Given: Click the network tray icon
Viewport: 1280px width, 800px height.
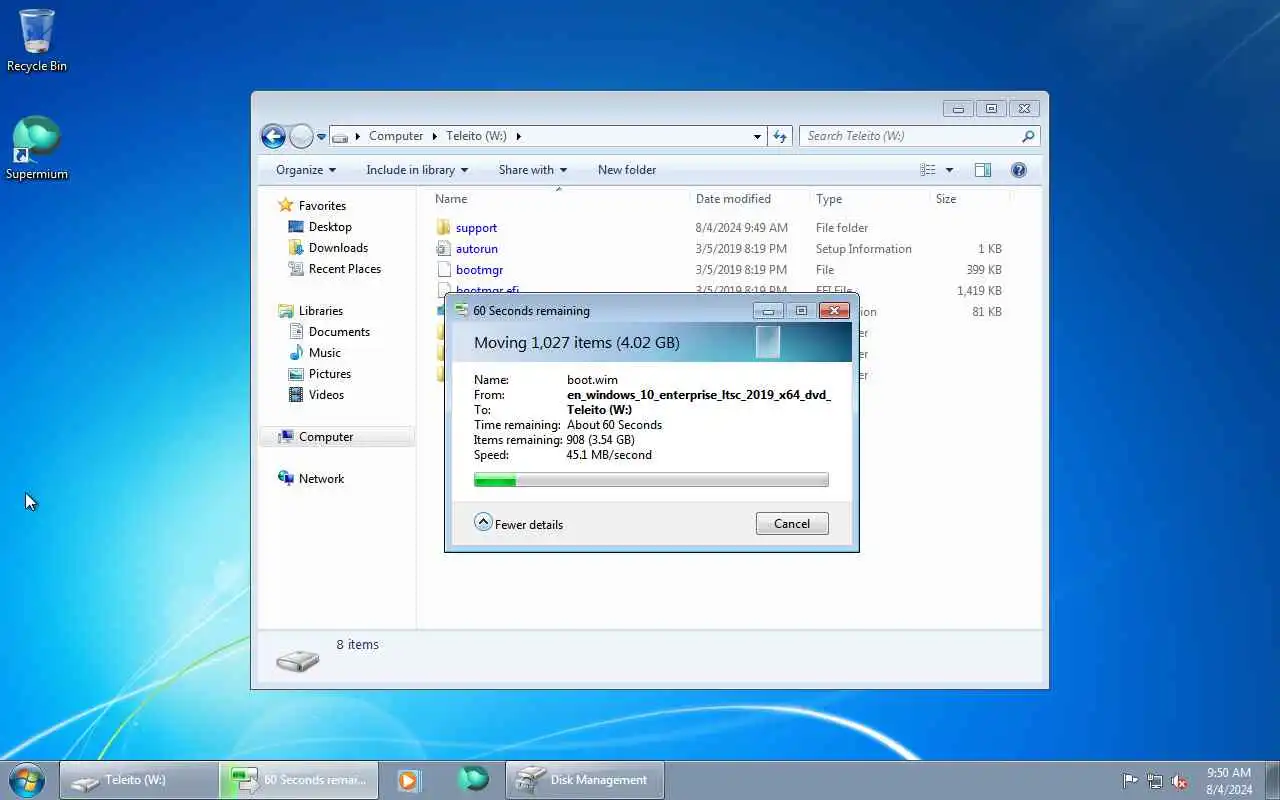Looking at the screenshot, I should tap(1155, 781).
